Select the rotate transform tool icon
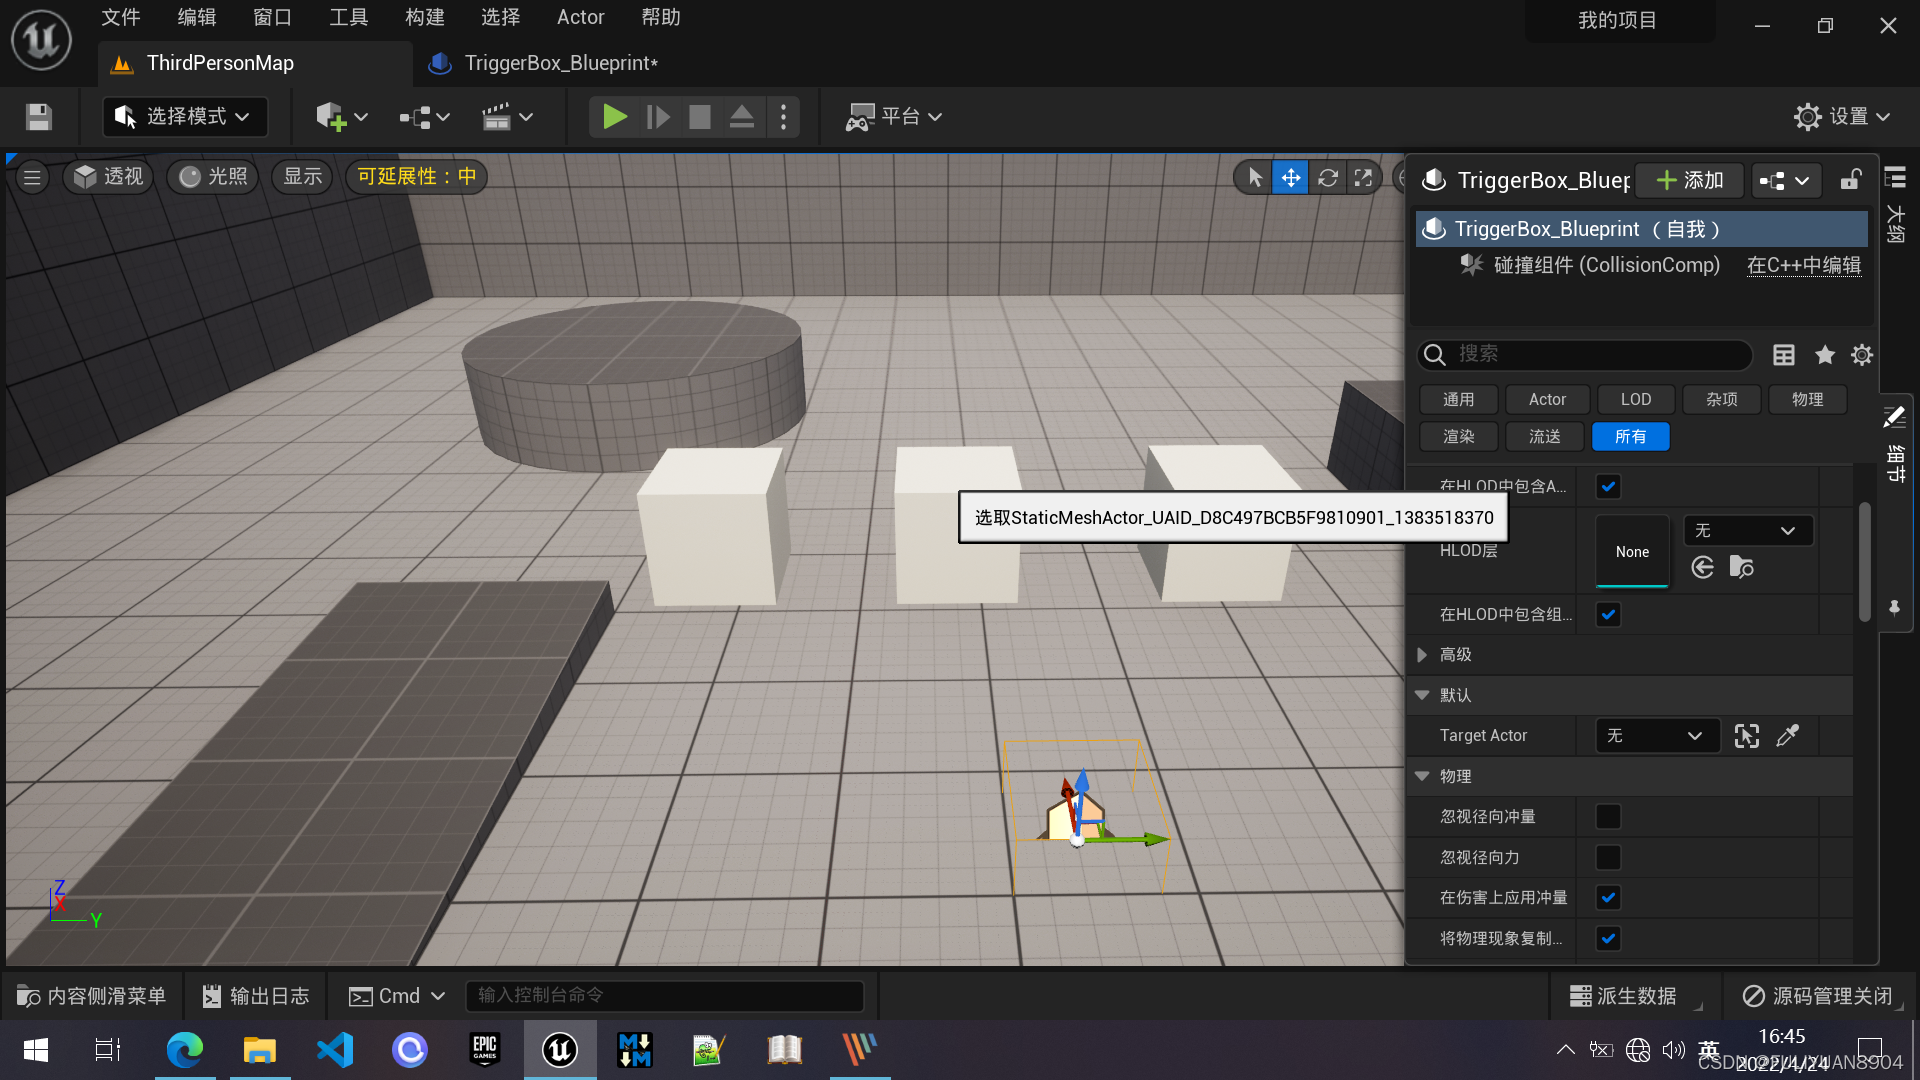1920x1080 pixels. pos(1327,178)
